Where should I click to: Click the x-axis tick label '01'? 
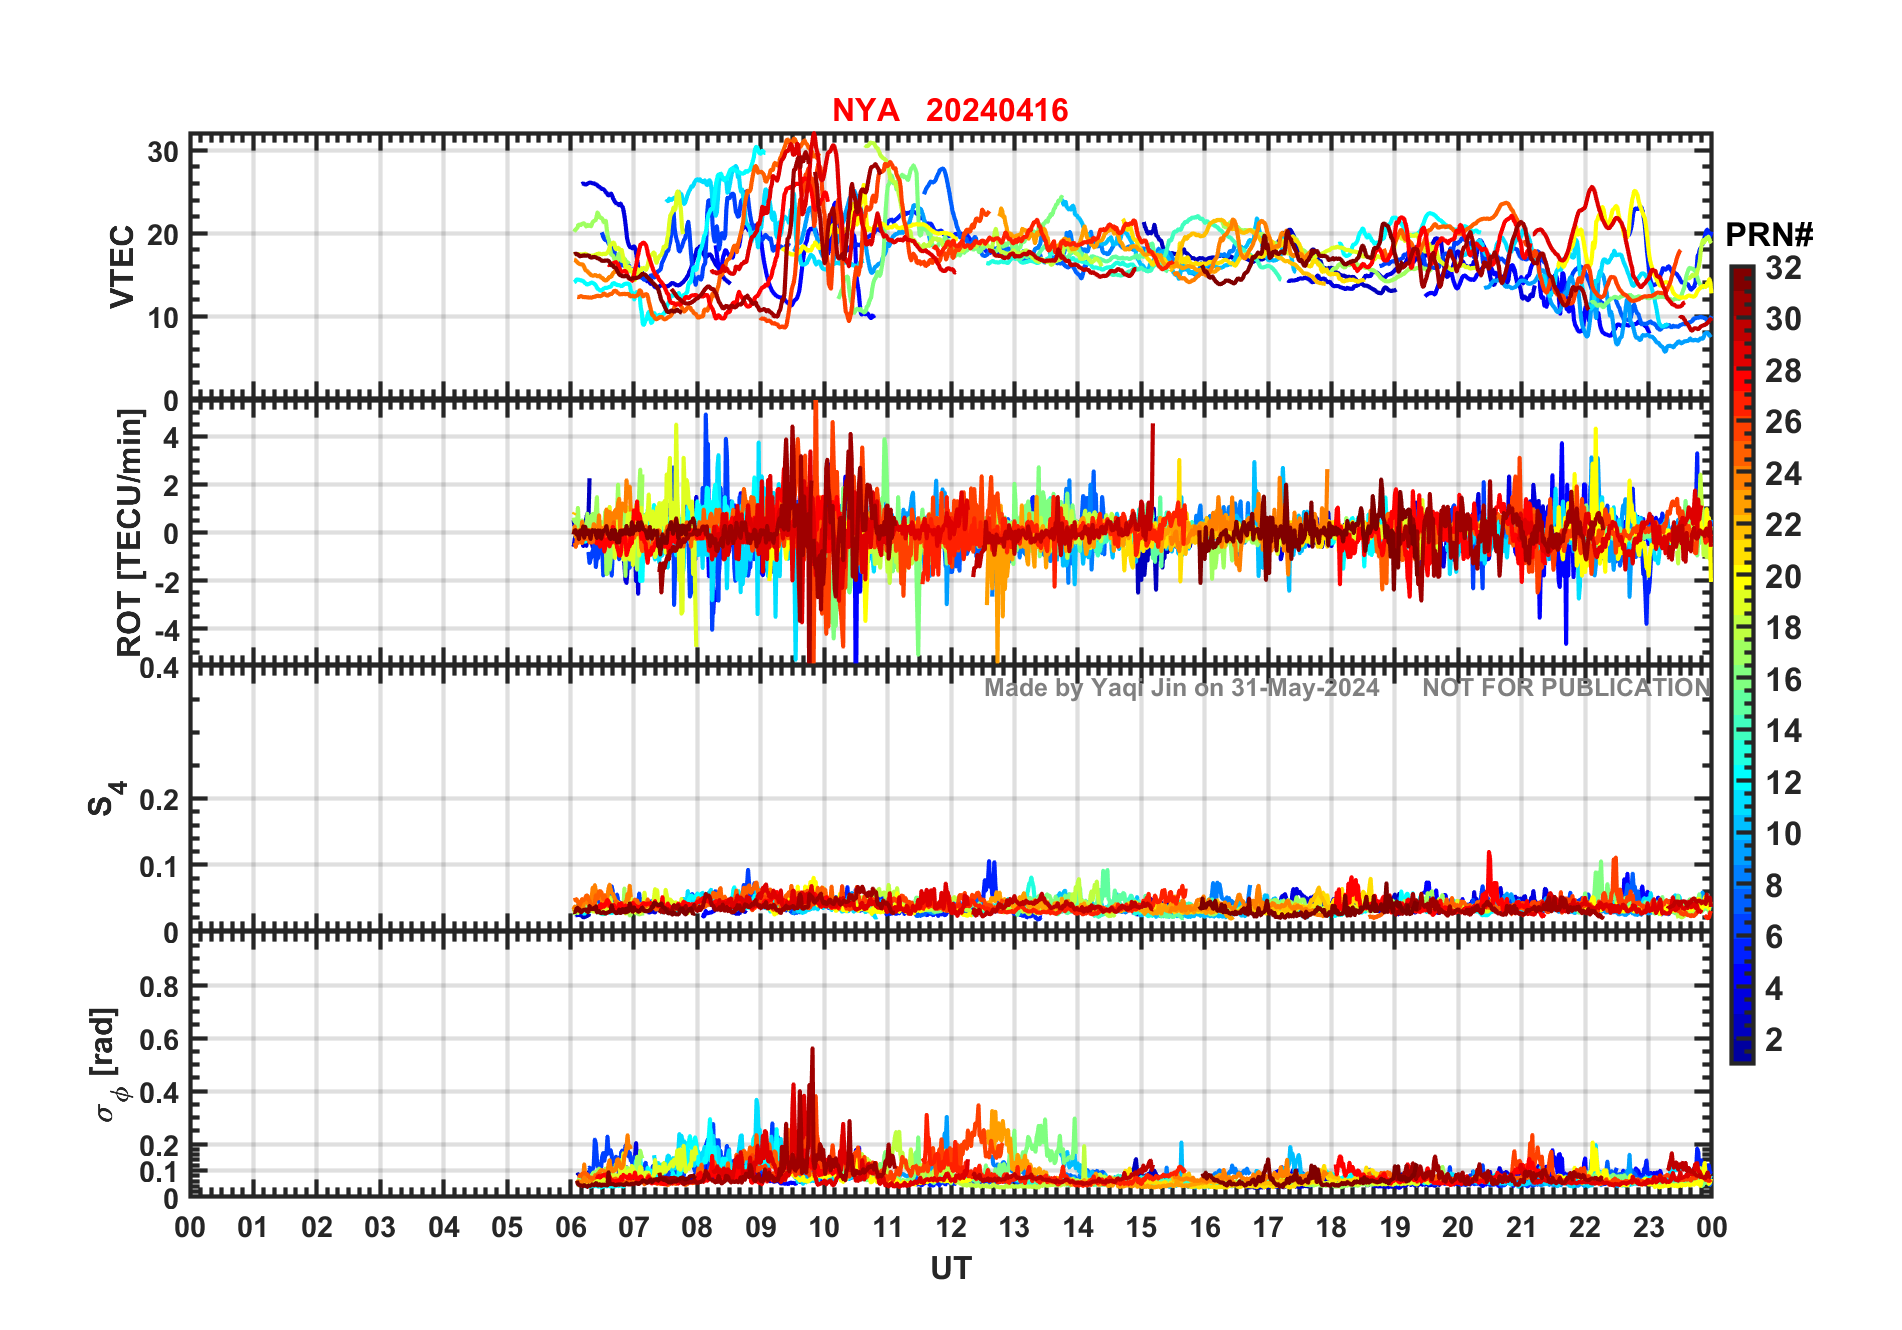(x=253, y=1227)
